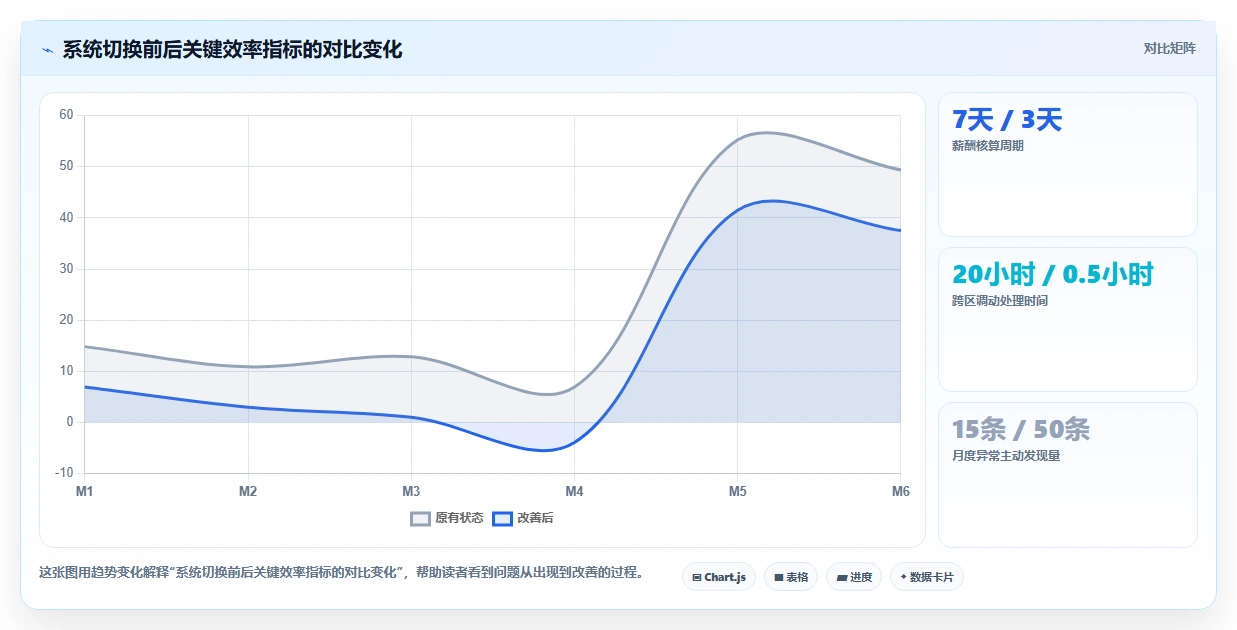Click the 60 y-axis label
Viewport: 1237px width, 630px height.
coord(66,115)
